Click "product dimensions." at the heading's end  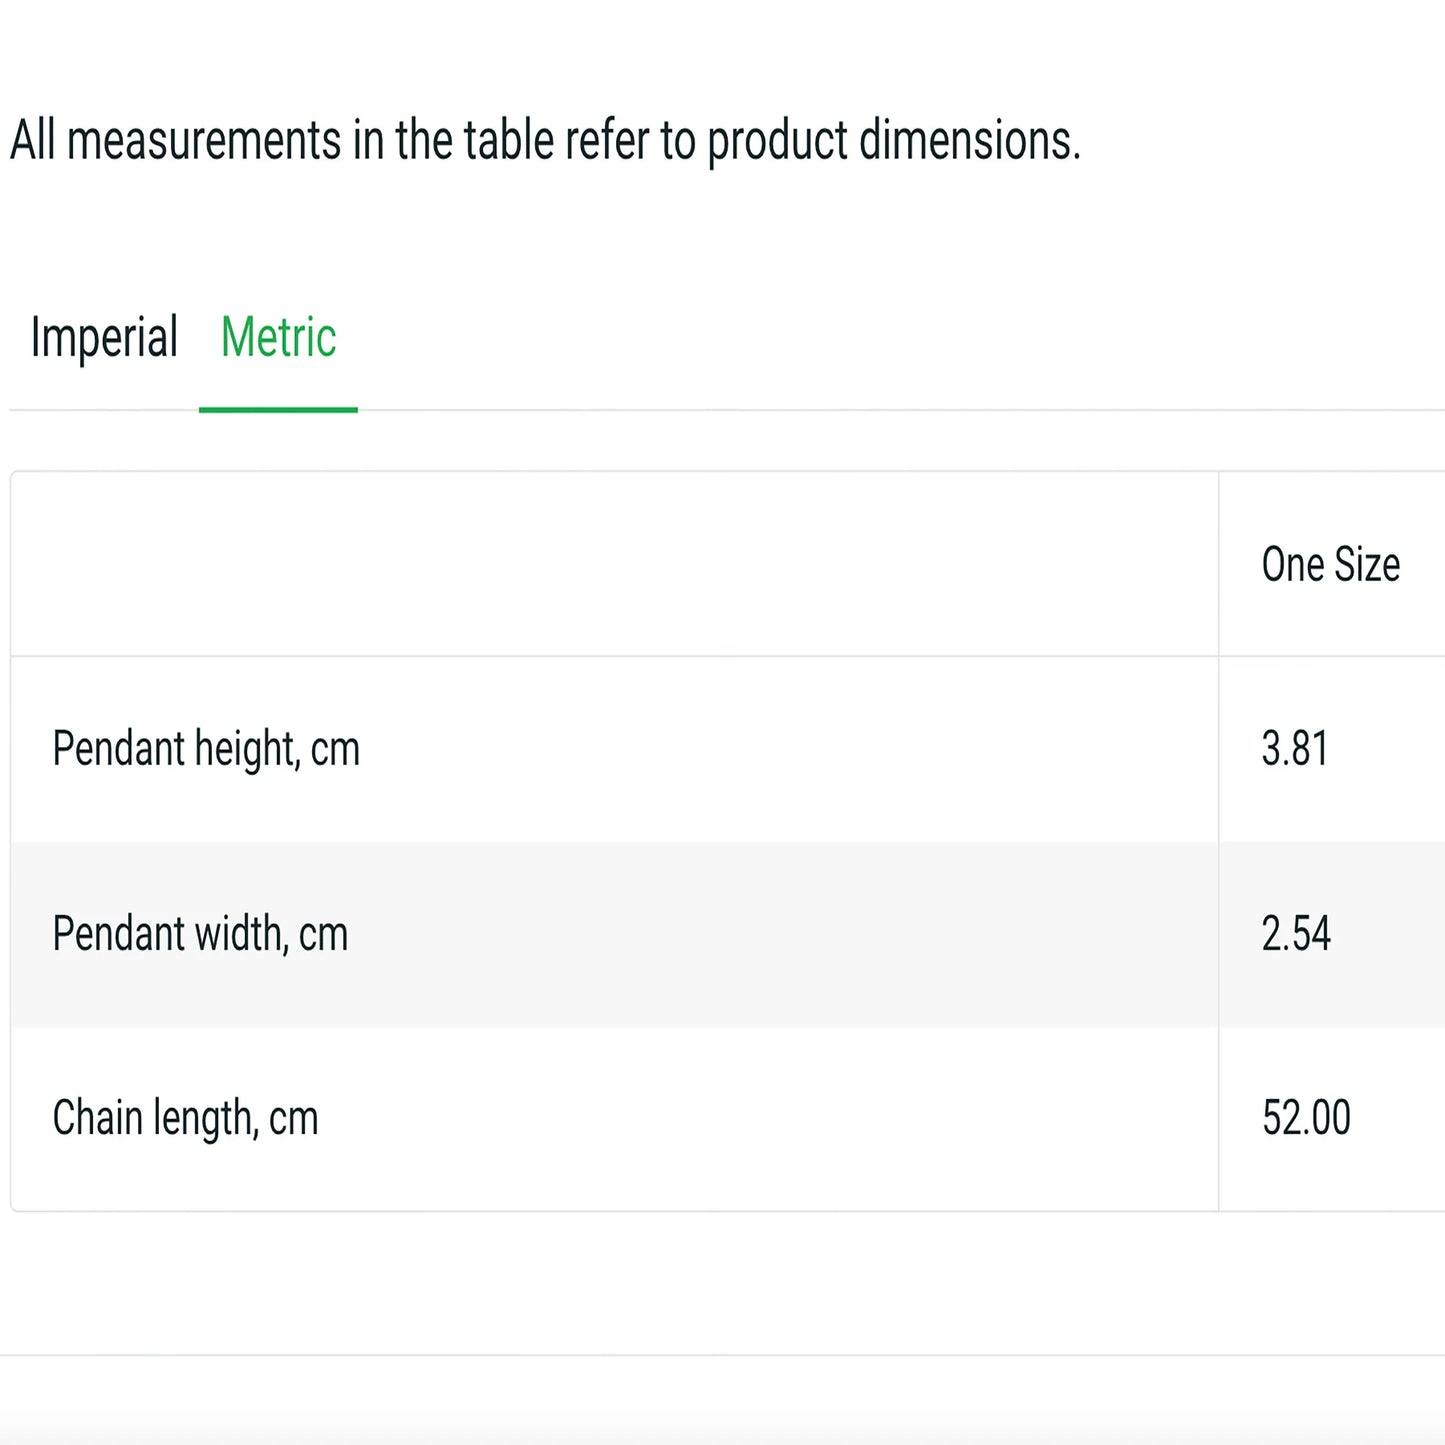[894, 140]
